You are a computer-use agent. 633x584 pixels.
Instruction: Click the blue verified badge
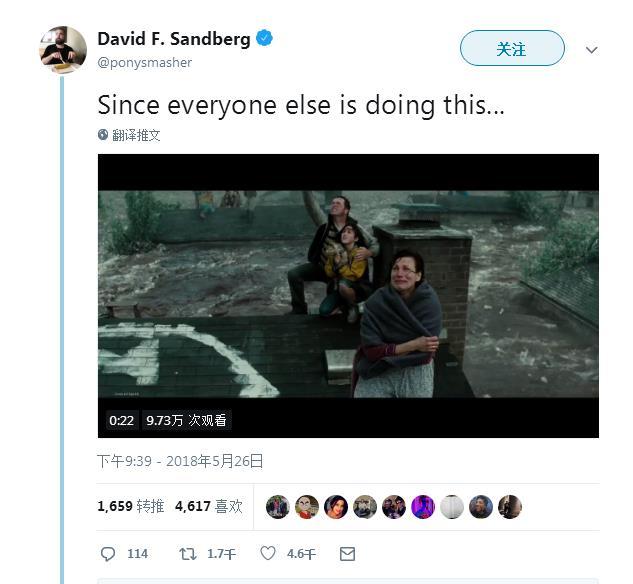(265, 39)
